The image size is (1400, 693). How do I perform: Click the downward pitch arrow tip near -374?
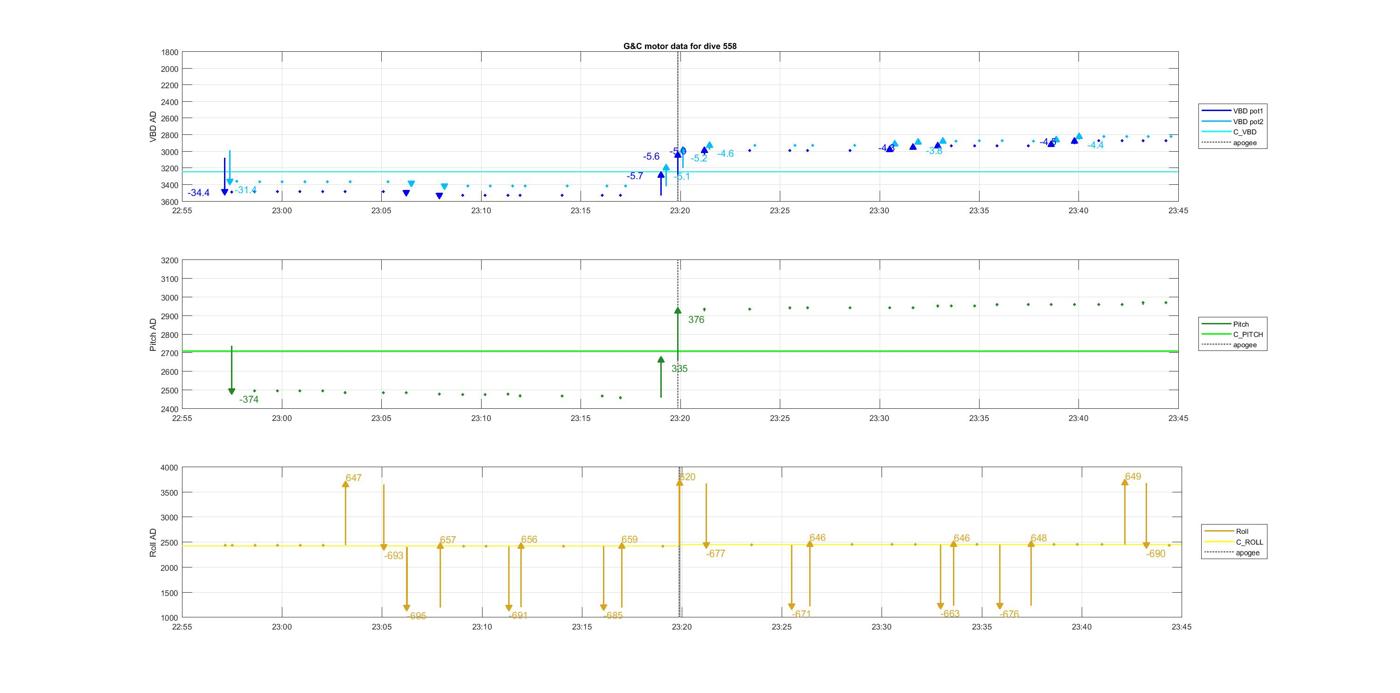pyautogui.click(x=232, y=392)
